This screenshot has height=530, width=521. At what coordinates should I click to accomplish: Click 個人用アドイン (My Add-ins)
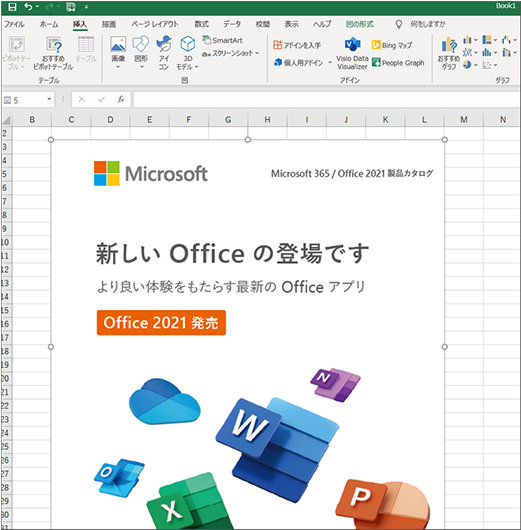click(299, 63)
